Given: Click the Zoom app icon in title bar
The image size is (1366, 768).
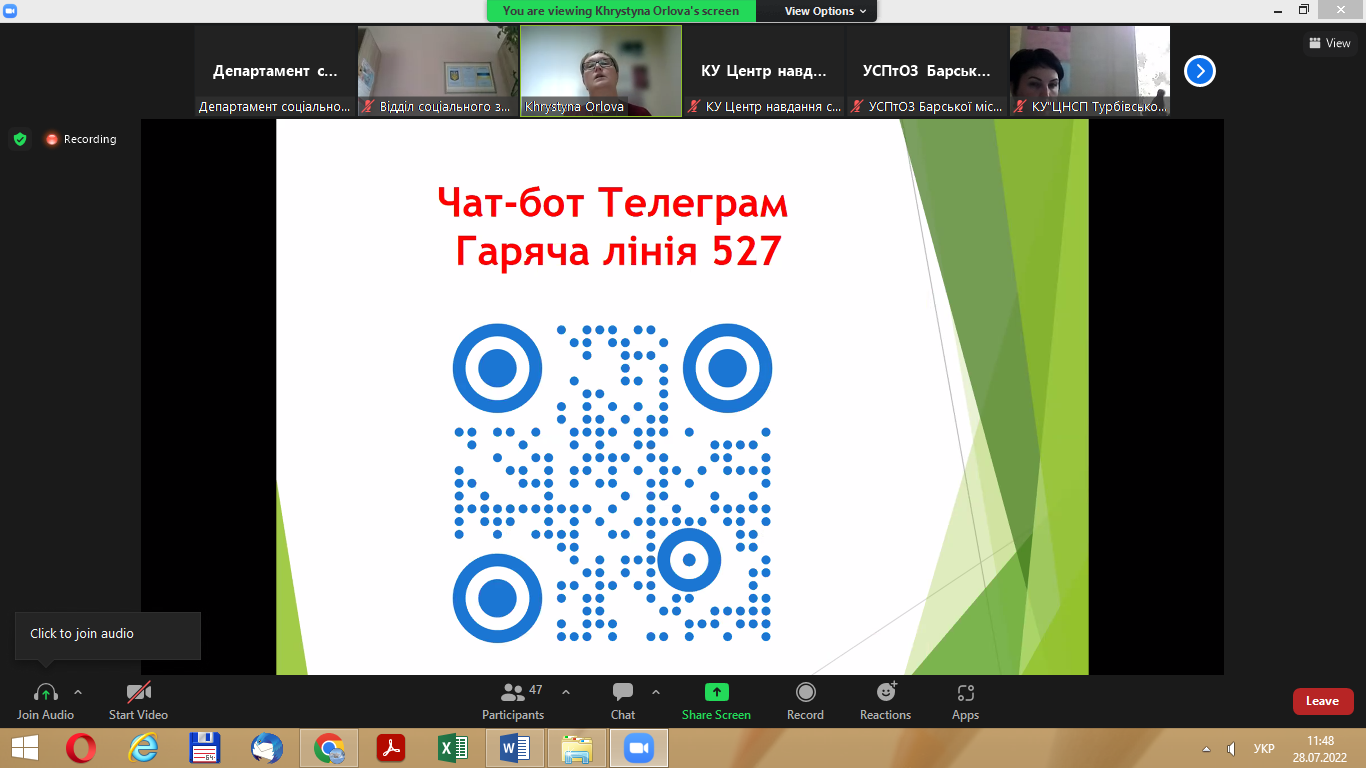Looking at the screenshot, I should point(10,9).
